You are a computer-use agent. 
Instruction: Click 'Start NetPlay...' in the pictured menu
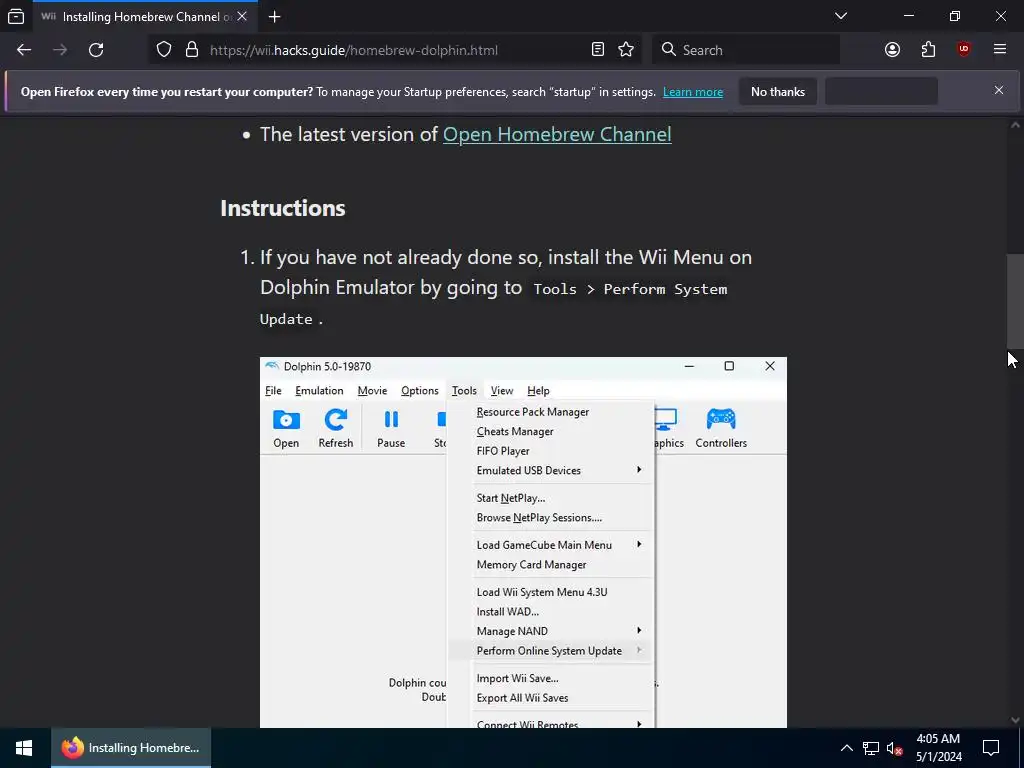pyautogui.click(x=511, y=498)
